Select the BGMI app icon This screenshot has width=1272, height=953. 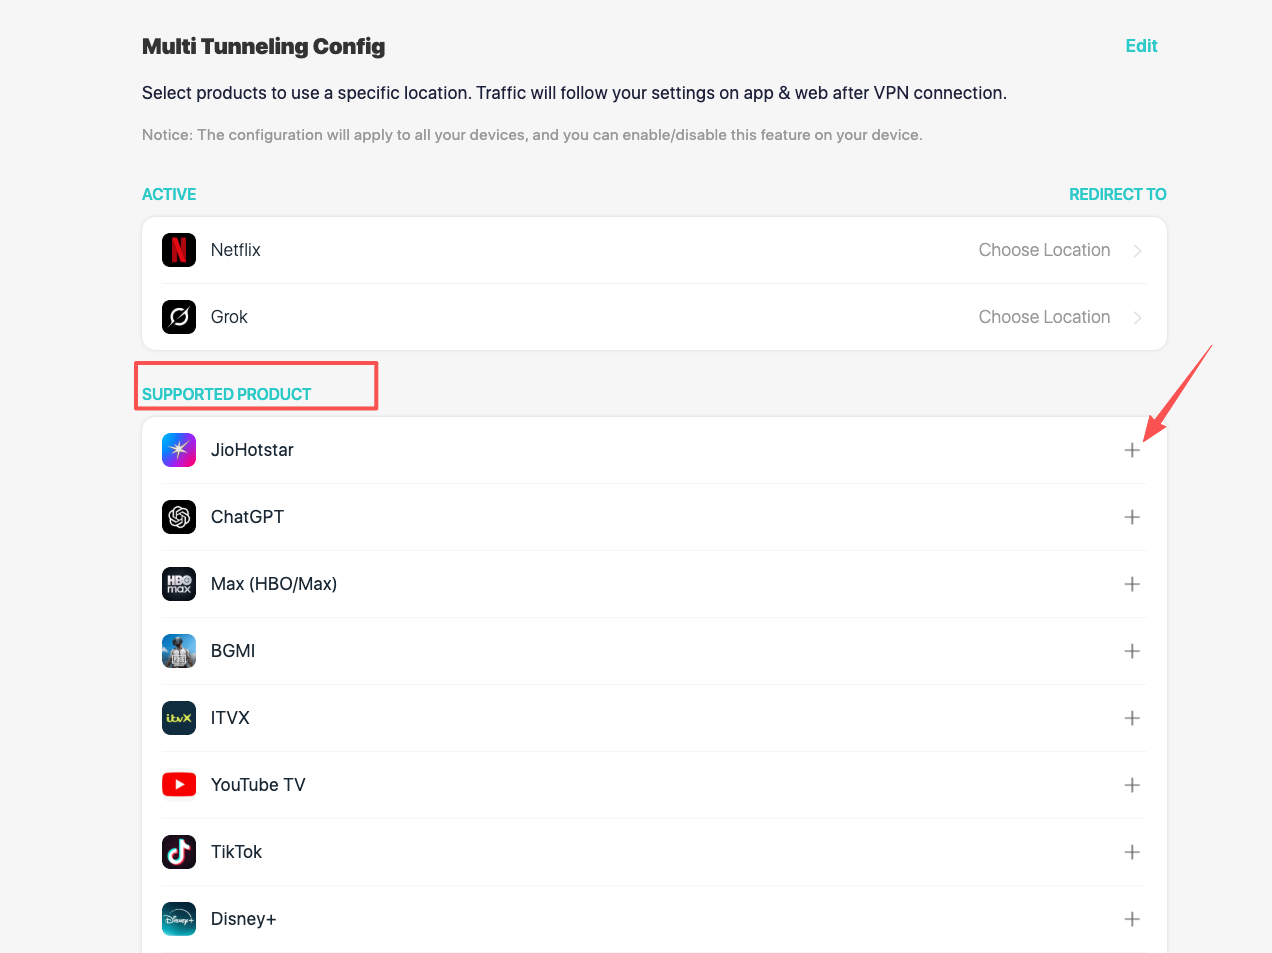(x=179, y=651)
